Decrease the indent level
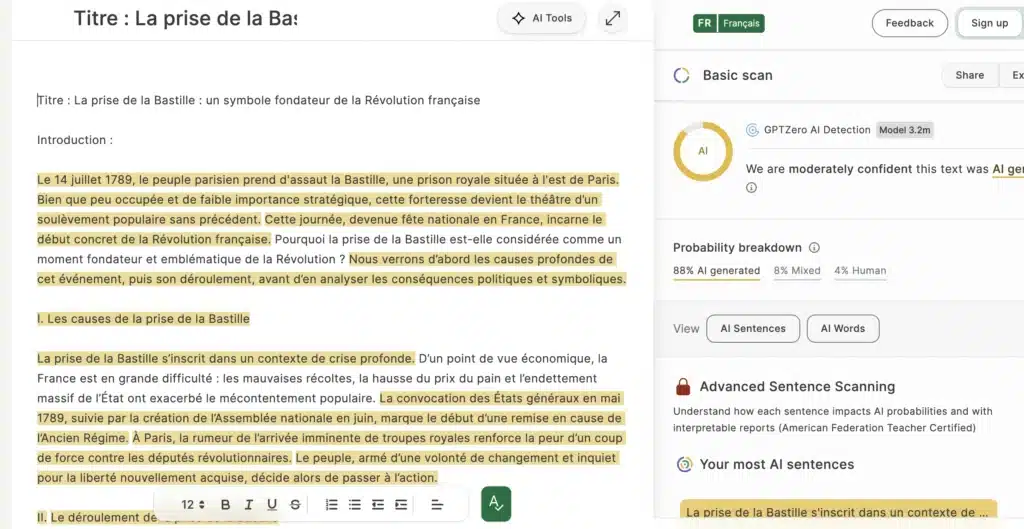This screenshot has width=1024, height=529. [x=377, y=504]
